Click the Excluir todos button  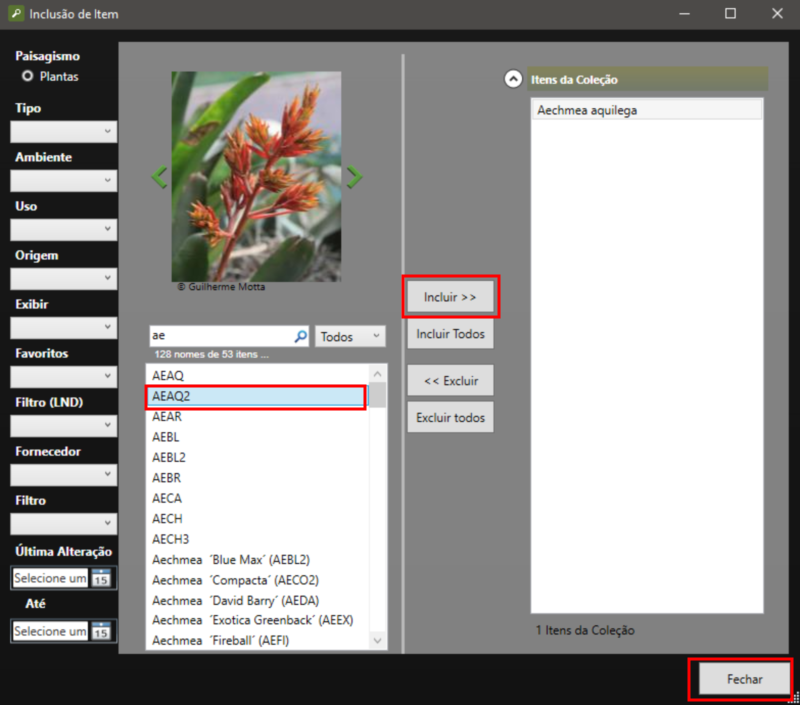450,417
